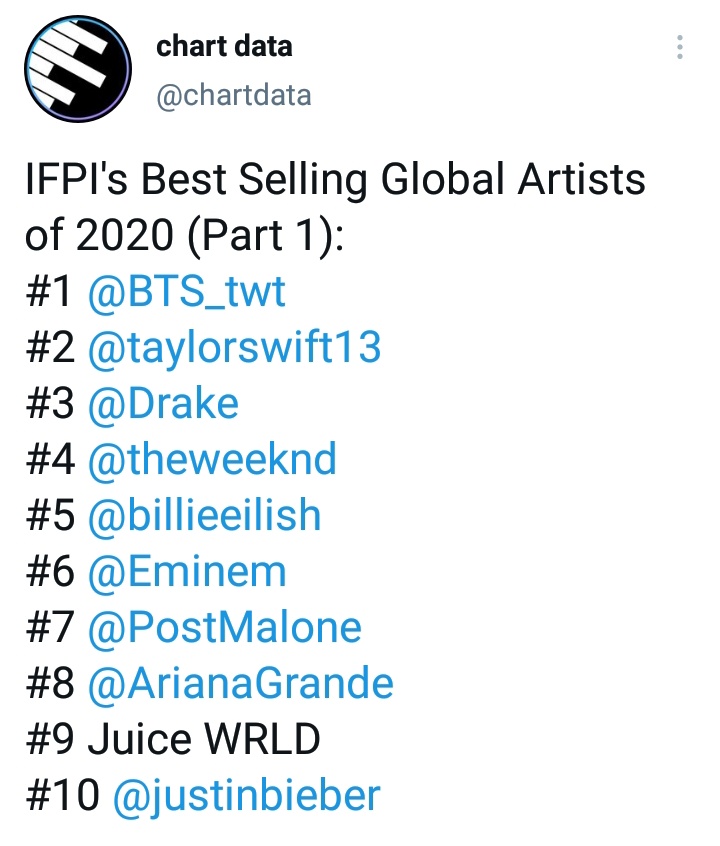This screenshot has width=720, height=846.
Task: Click the chart data display name
Action: click(224, 46)
